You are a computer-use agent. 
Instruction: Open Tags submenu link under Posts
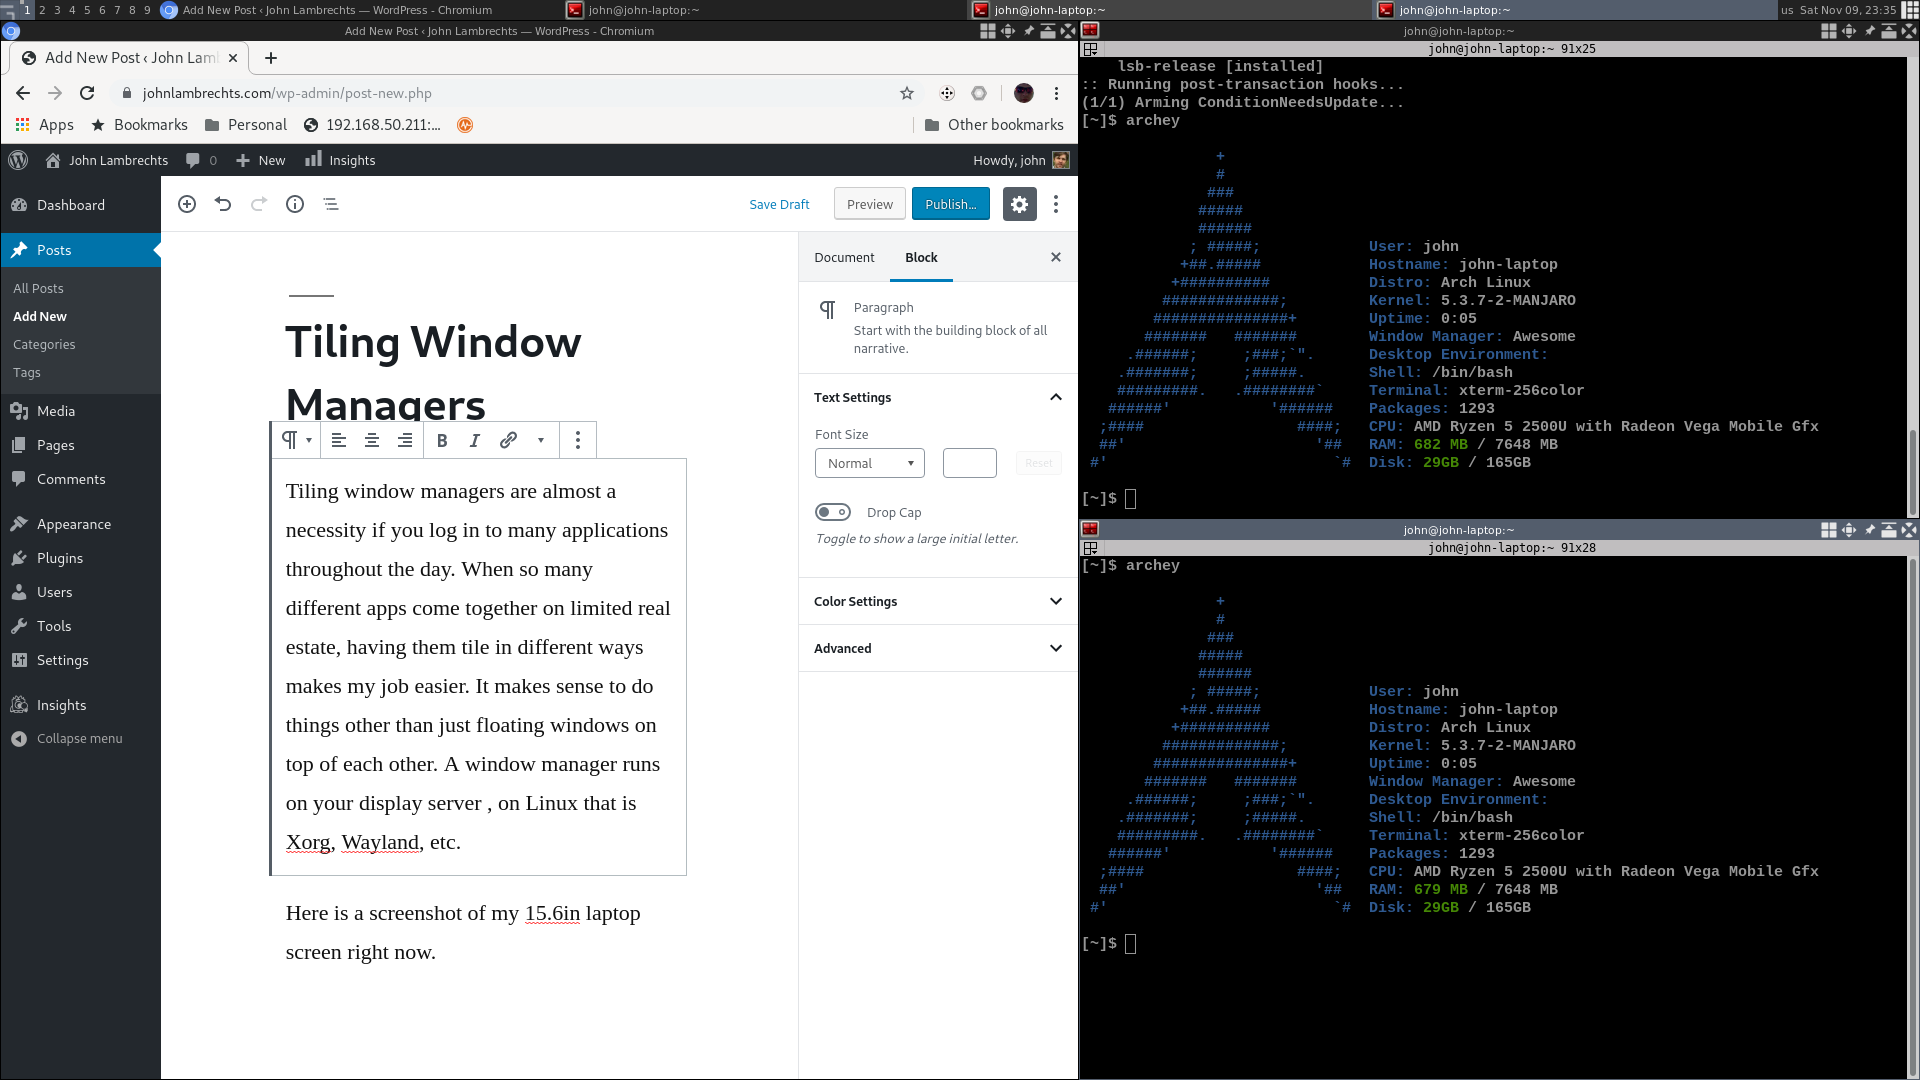point(27,372)
